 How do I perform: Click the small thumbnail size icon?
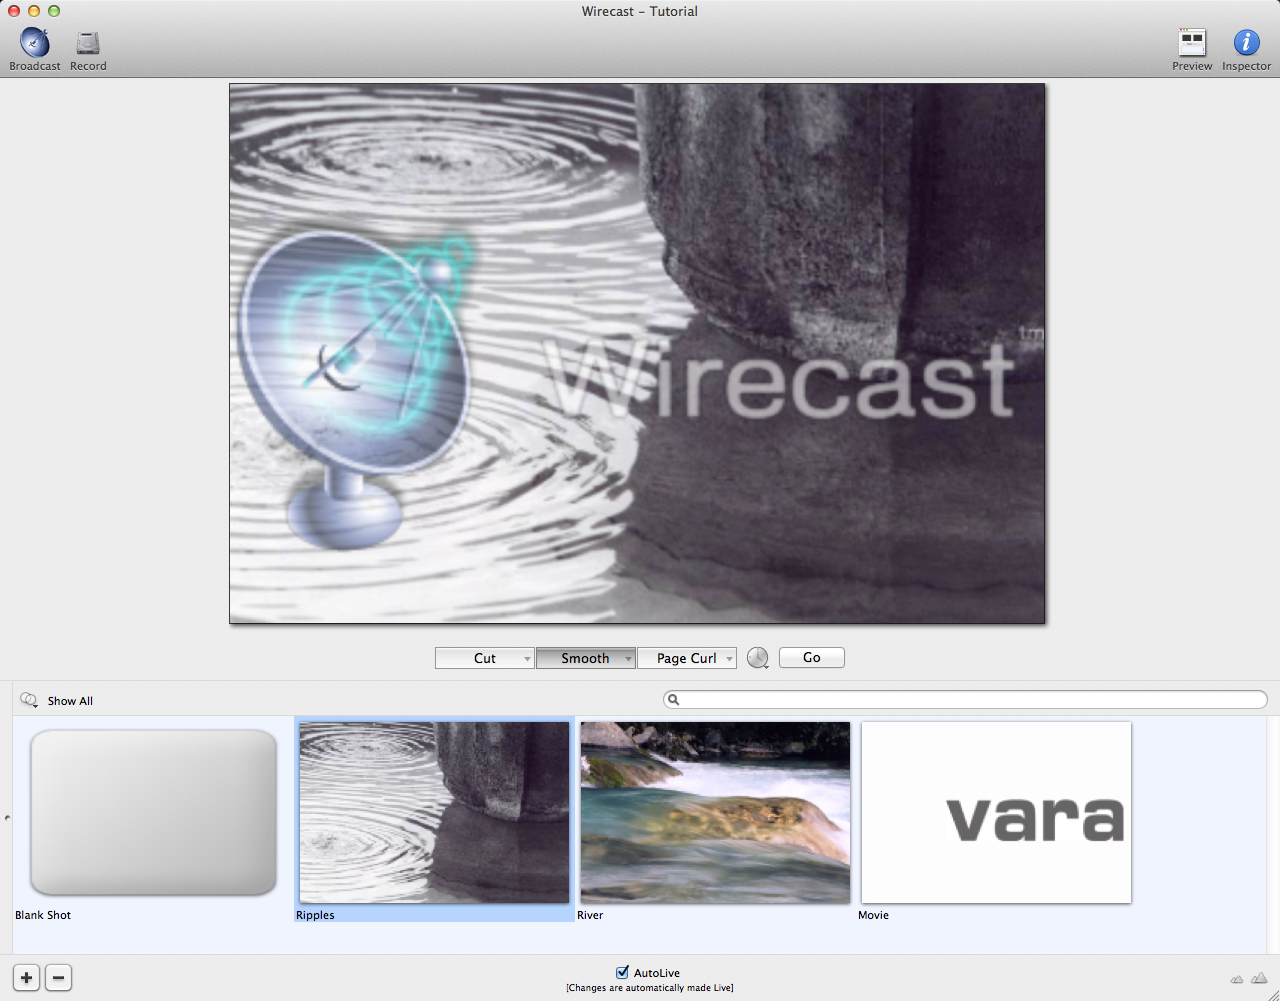[x=1237, y=978]
